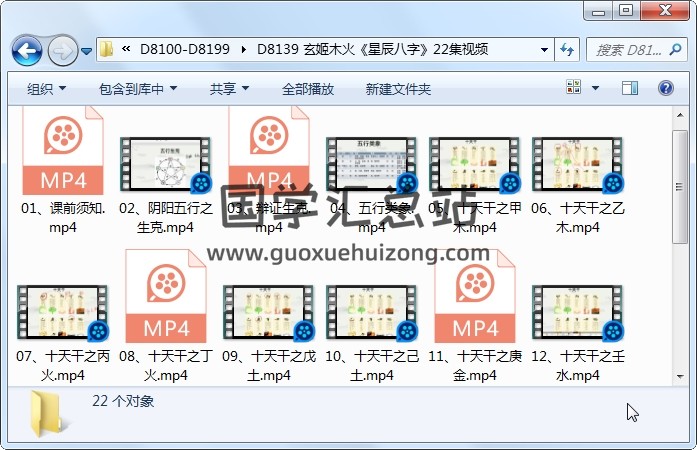Refresh the folder view
This screenshot has width=697, height=450.
pos(567,49)
